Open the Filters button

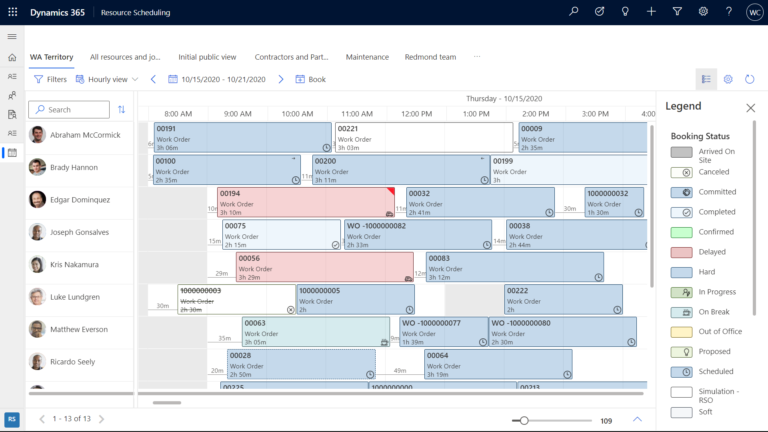(50, 79)
